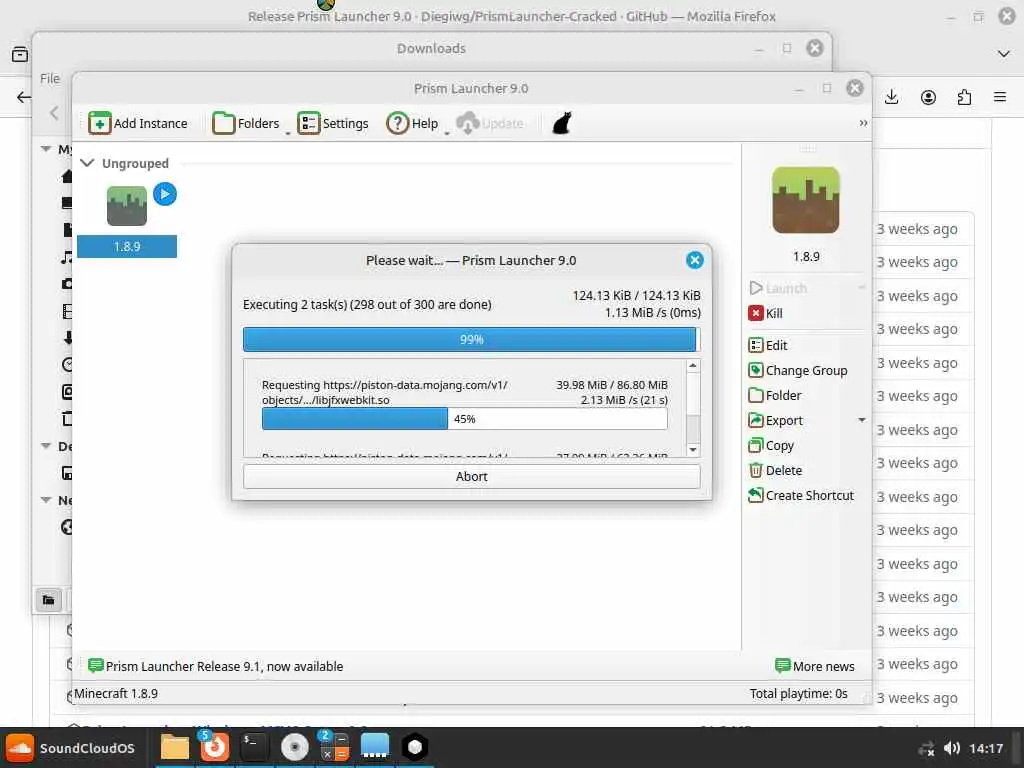Click the overall 99% progress bar

(472, 340)
